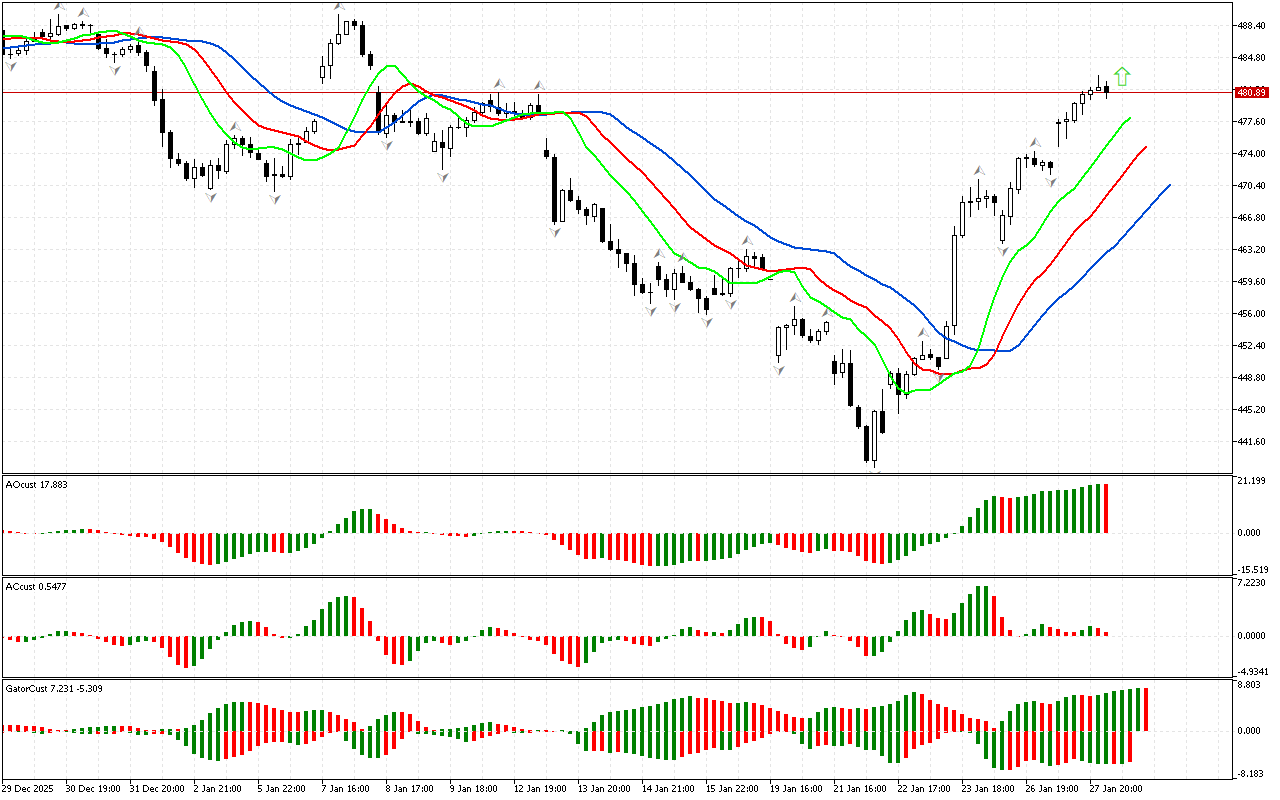Click the final red GatorCust upper bar

pyautogui.click(x=1146, y=709)
